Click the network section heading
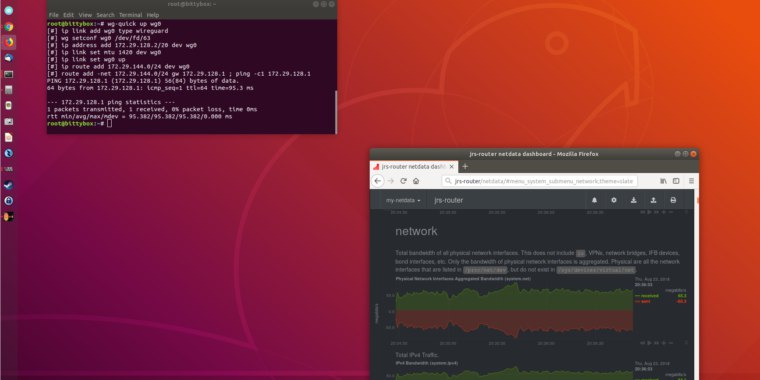 (416, 231)
